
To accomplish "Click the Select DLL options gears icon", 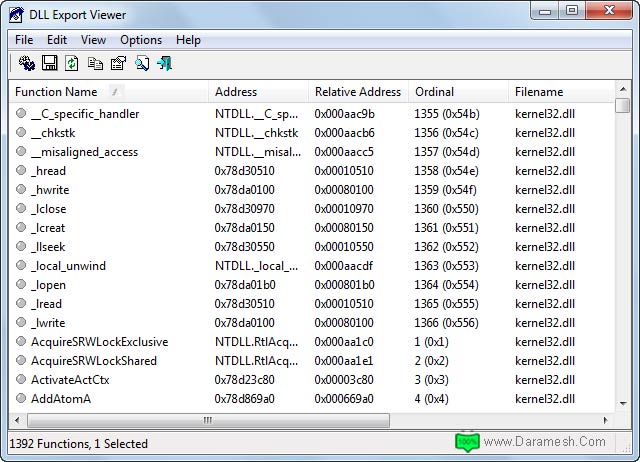I will 27,64.
